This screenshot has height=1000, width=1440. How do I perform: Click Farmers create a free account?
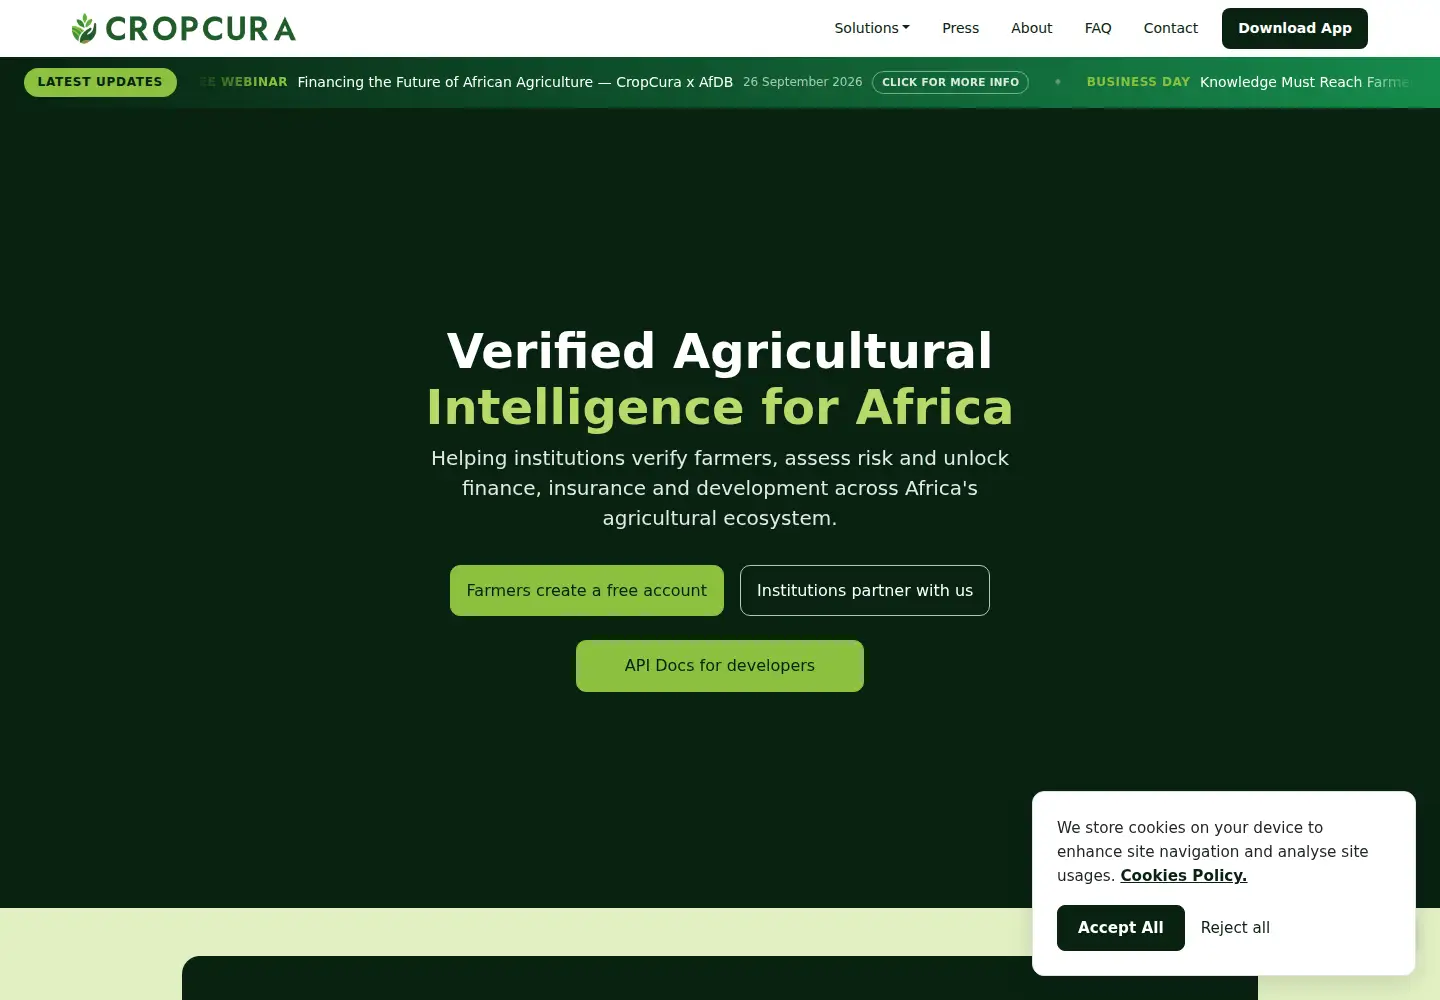point(587,590)
